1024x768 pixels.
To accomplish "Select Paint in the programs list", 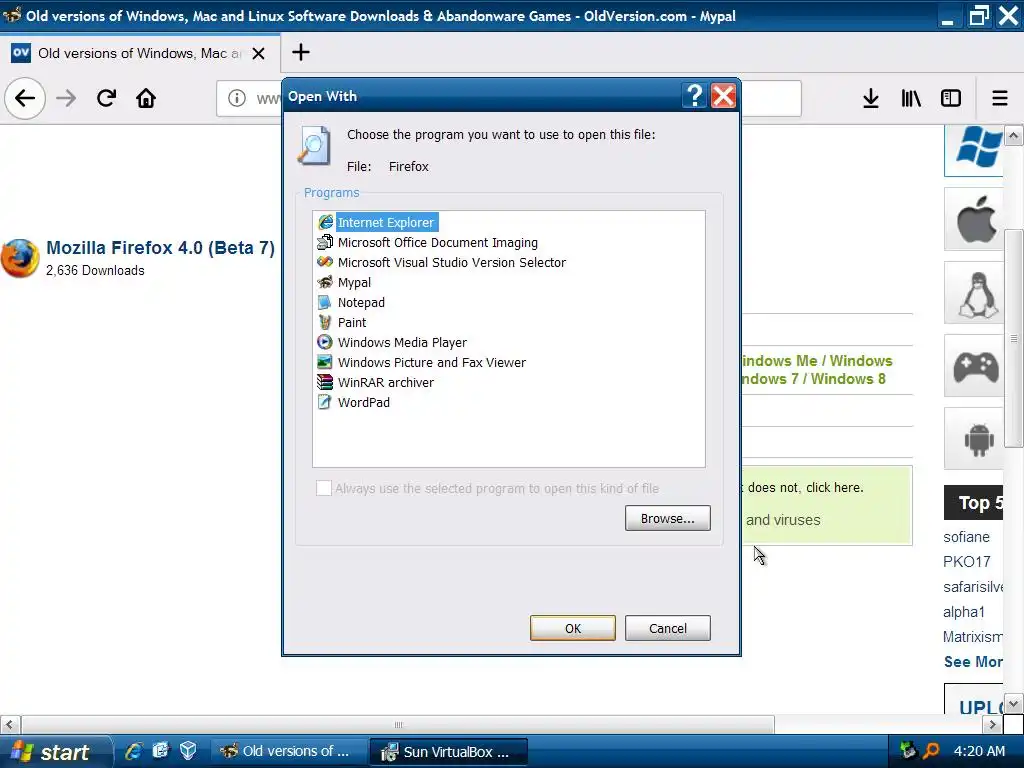I will pyautogui.click(x=352, y=323).
